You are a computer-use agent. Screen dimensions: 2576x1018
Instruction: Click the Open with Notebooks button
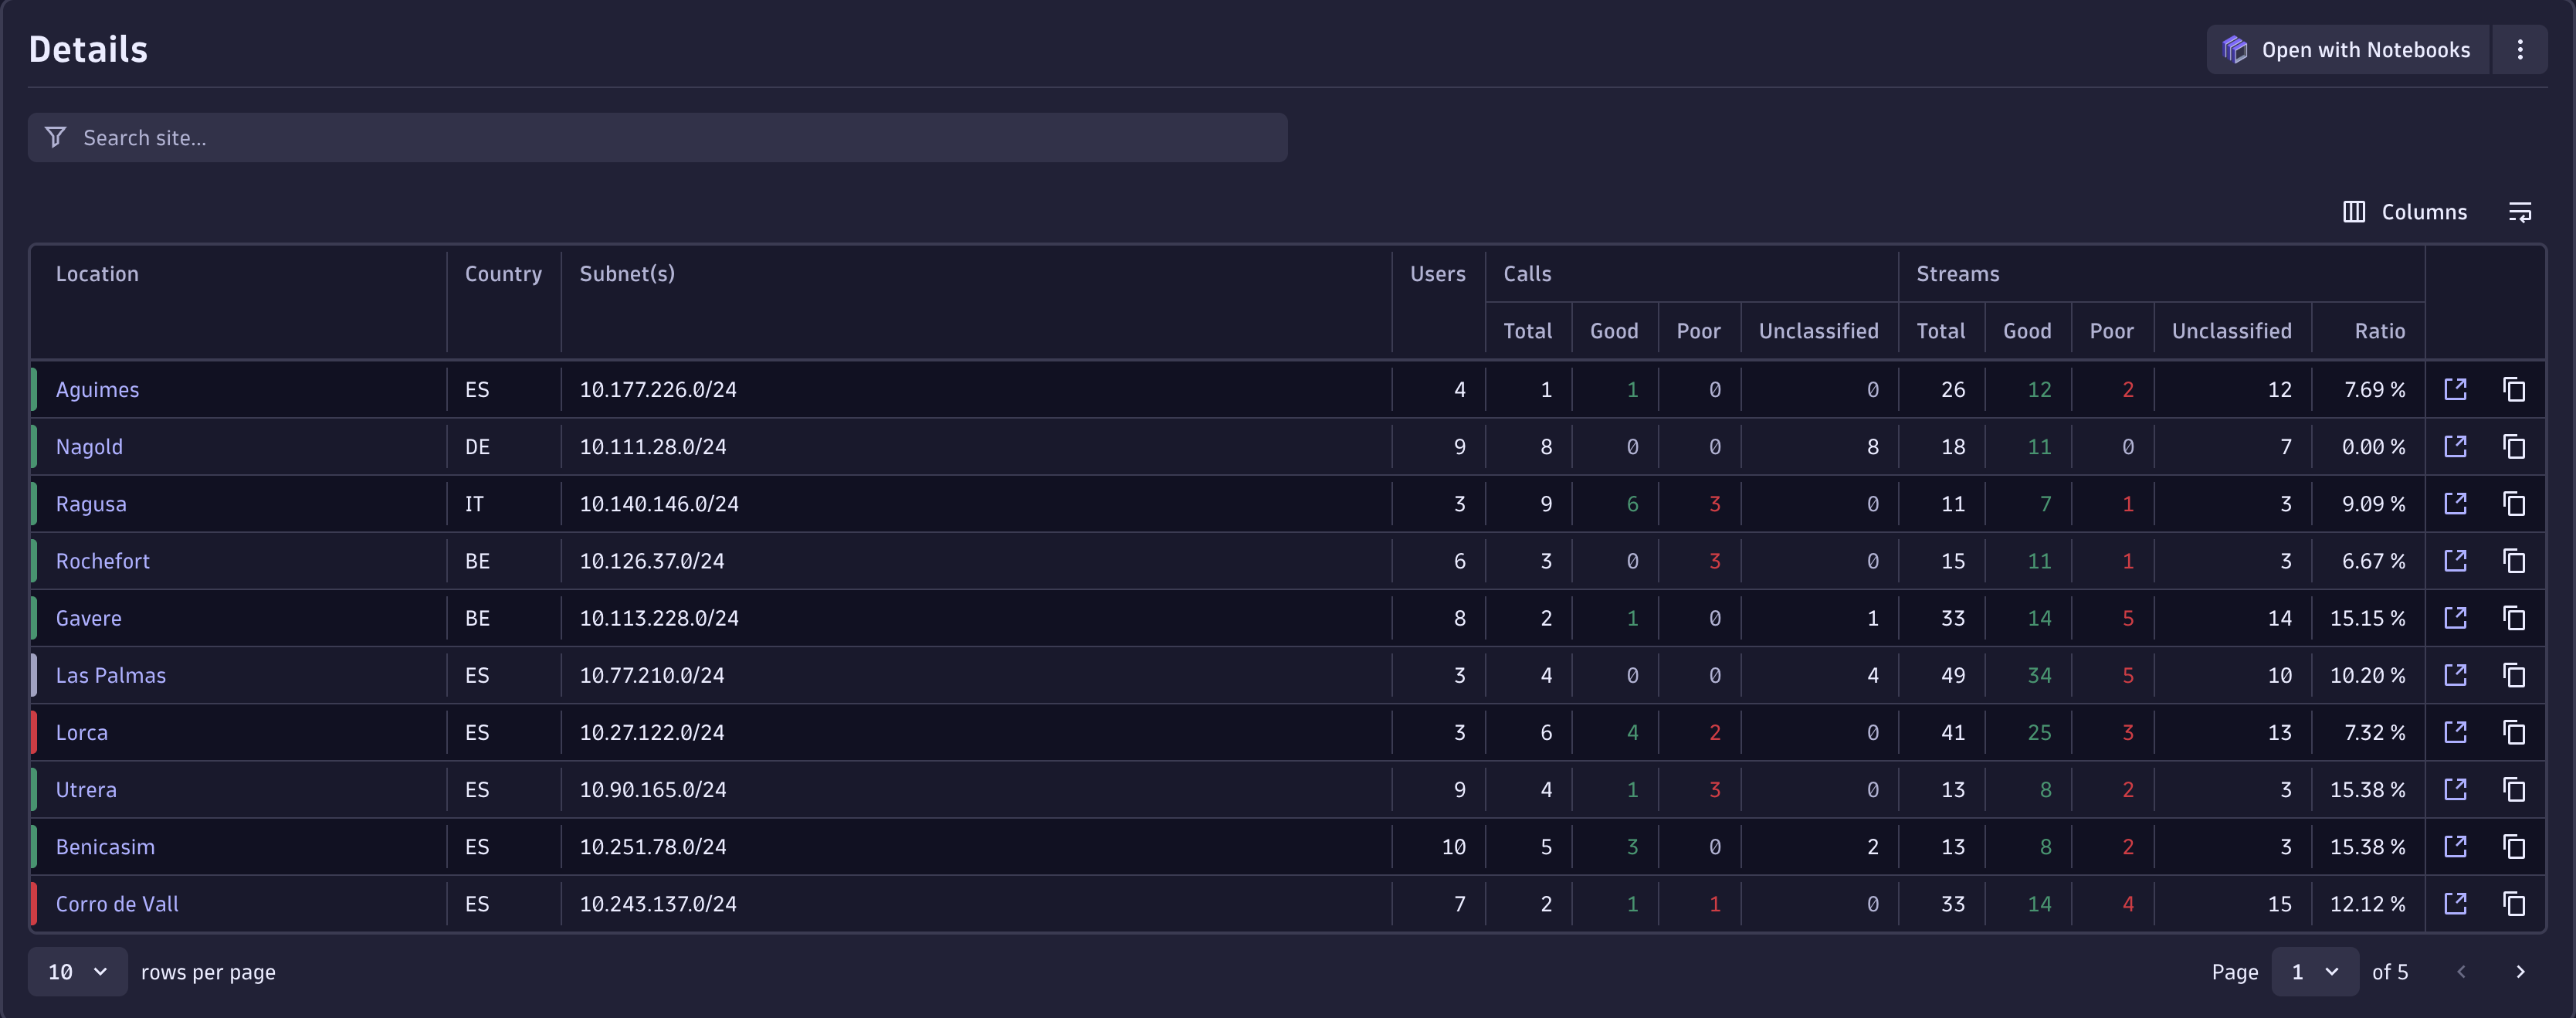point(2347,49)
